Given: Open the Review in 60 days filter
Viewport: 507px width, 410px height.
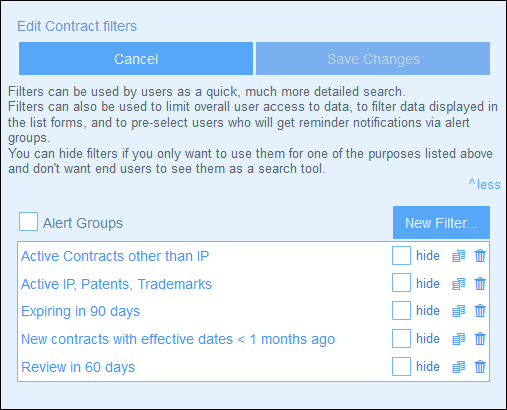Looking at the screenshot, I should [x=78, y=367].
